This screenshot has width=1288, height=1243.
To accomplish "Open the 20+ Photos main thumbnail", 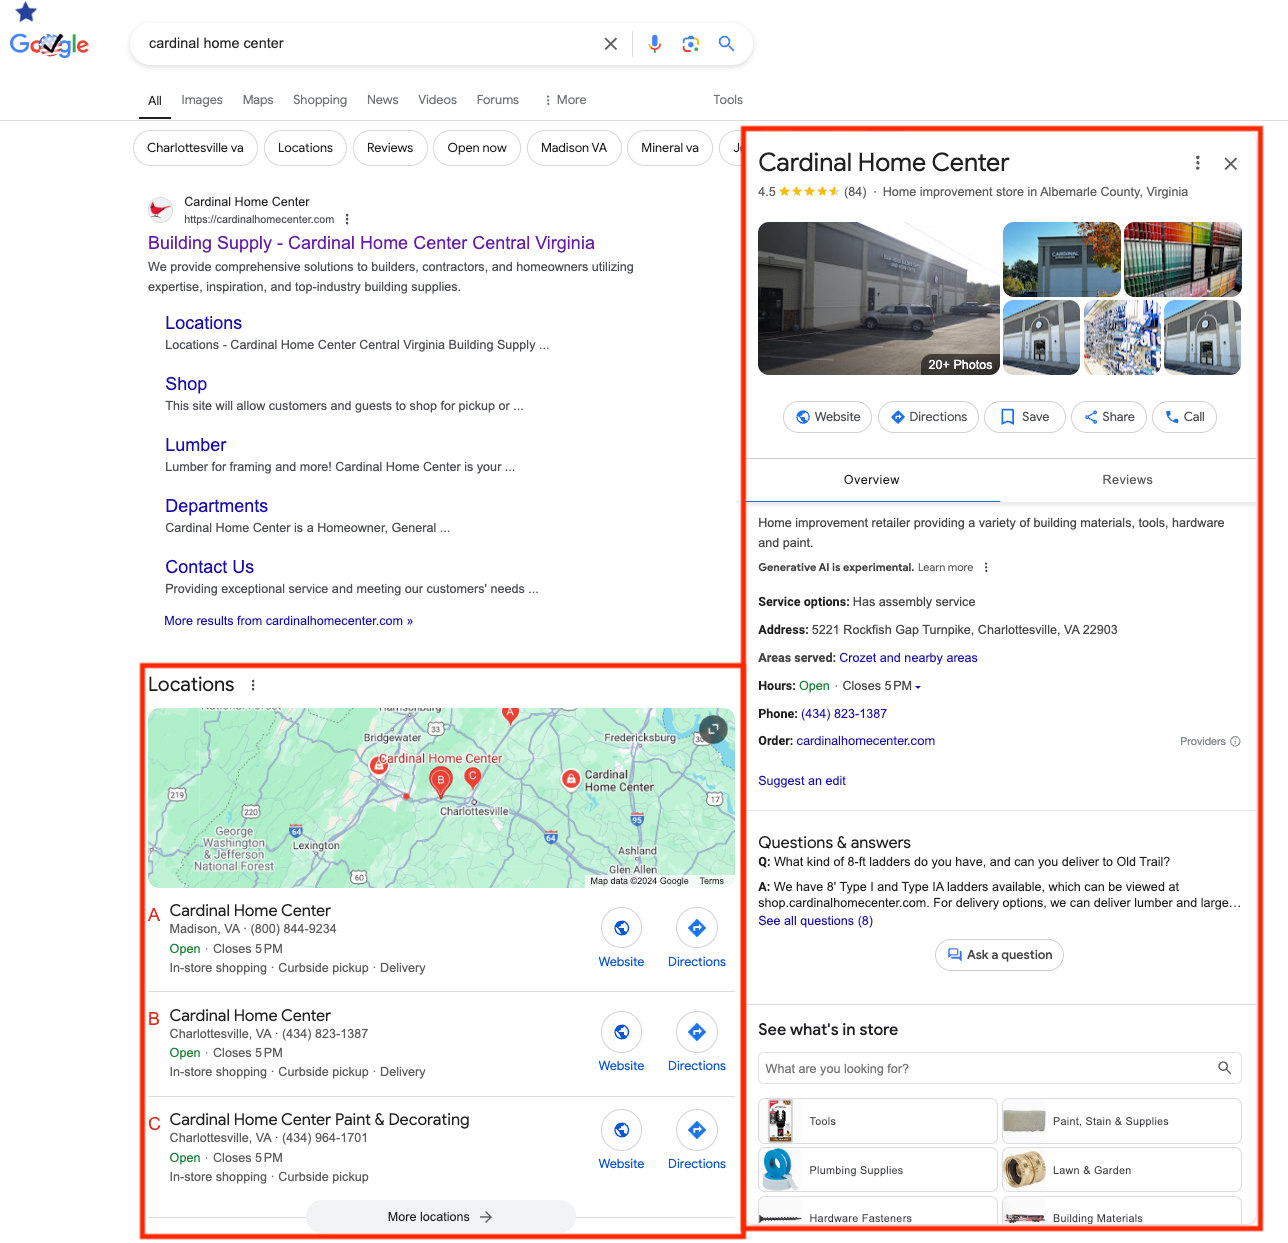I will pyautogui.click(x=879, y=299).
